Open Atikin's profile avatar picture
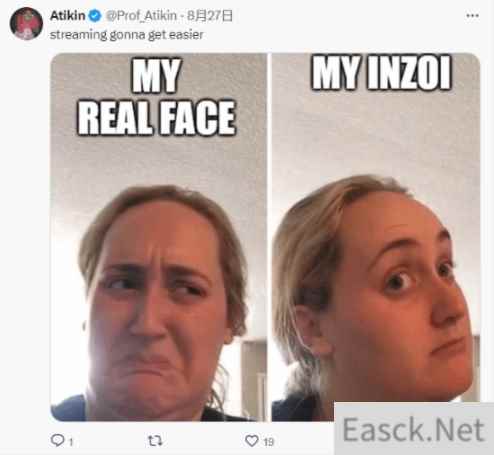 tap(26, 23)
